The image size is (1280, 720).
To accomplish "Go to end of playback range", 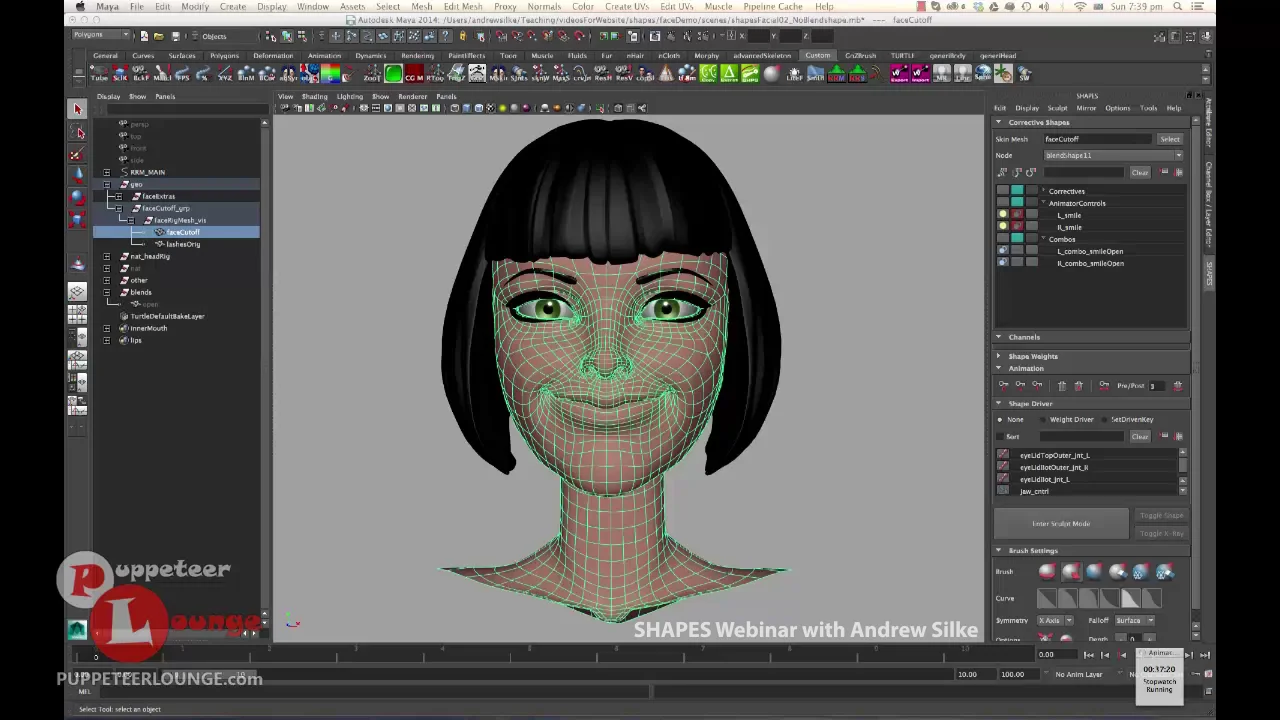I will 1204,655.
